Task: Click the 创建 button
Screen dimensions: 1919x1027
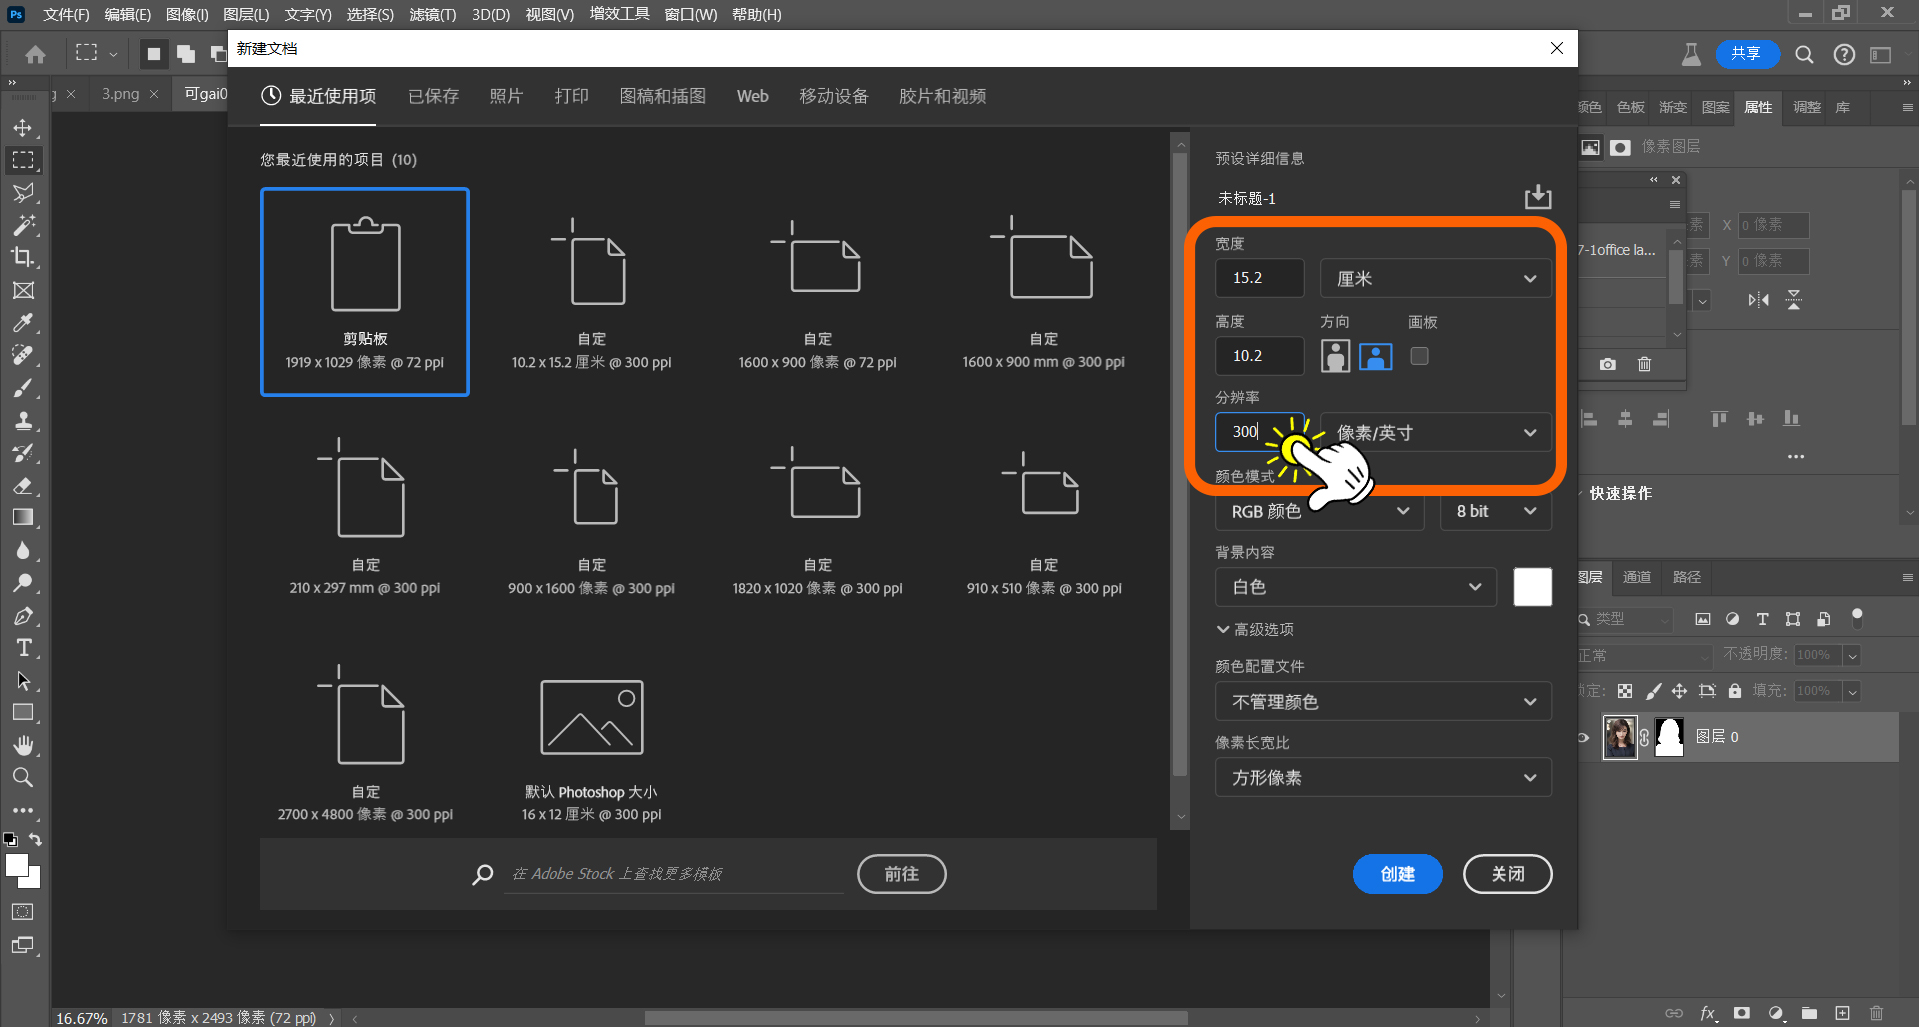Action: click(1397, 874)
